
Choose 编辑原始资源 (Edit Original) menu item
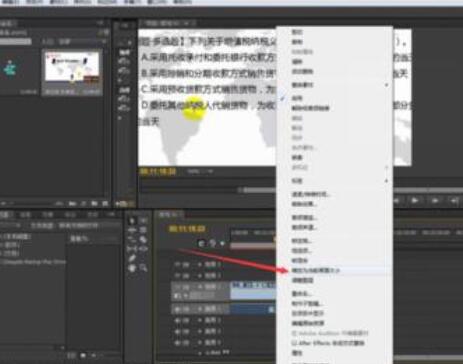pos(308,323)
